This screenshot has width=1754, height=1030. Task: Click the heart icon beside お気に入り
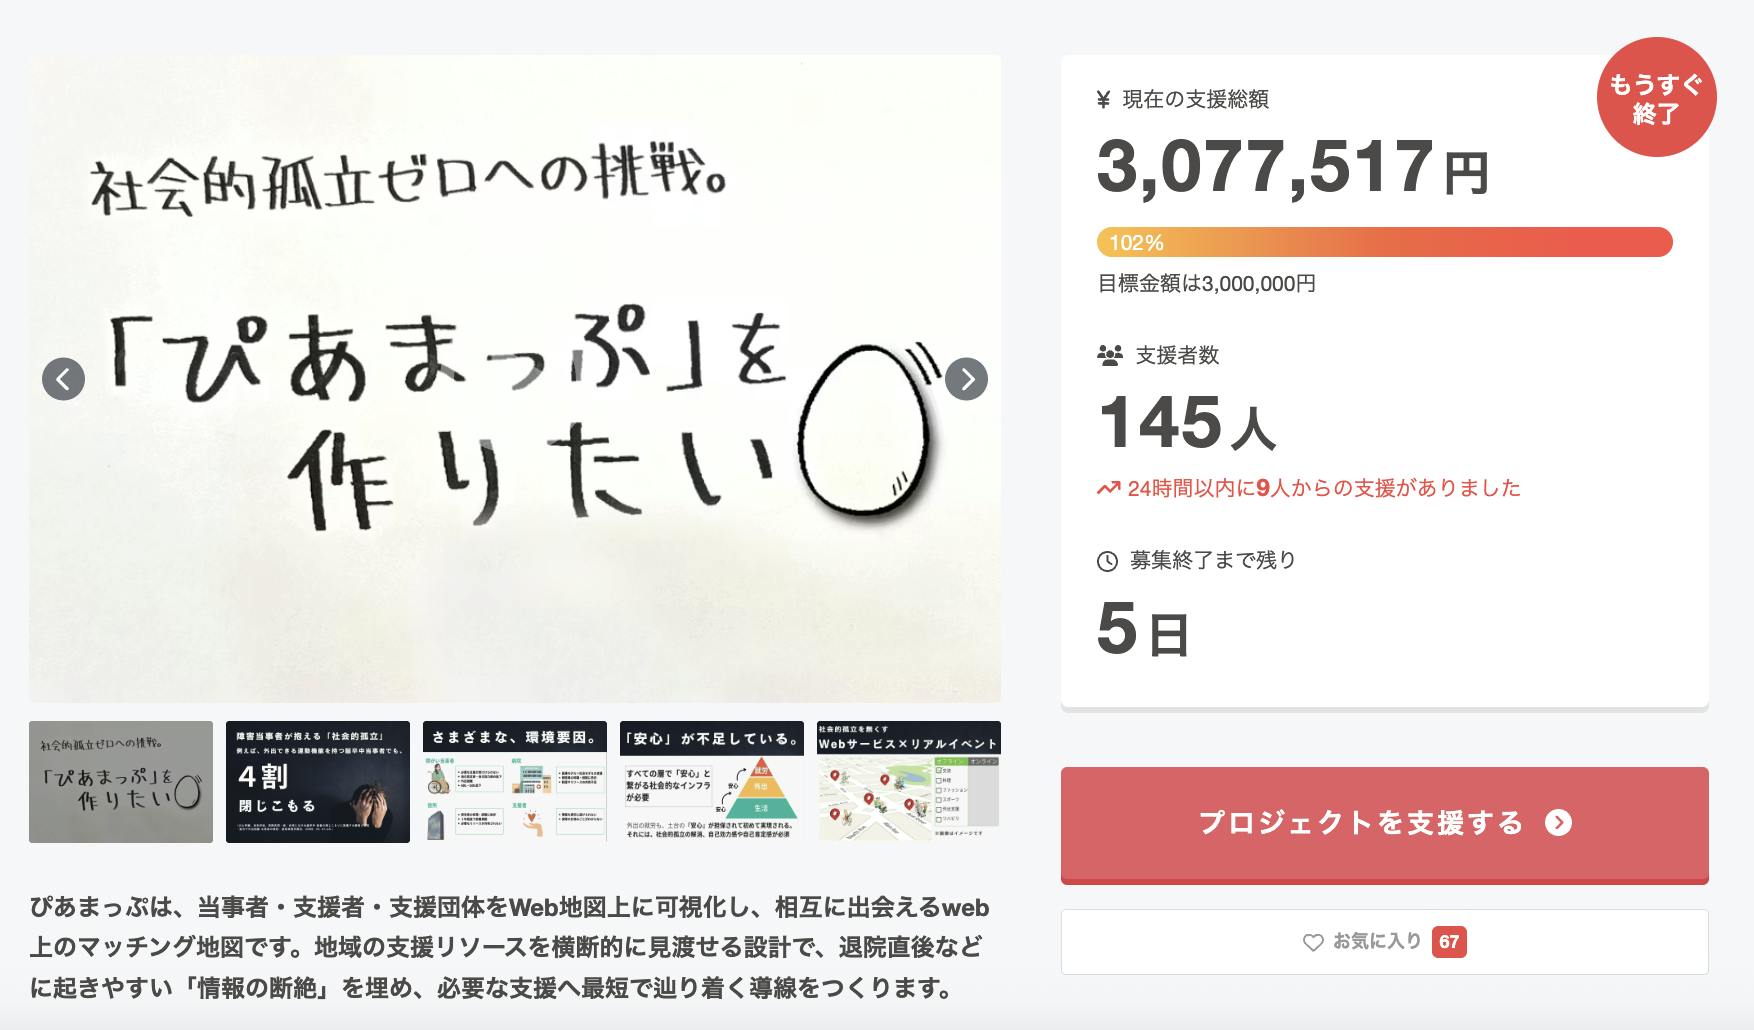[1313, 942]
